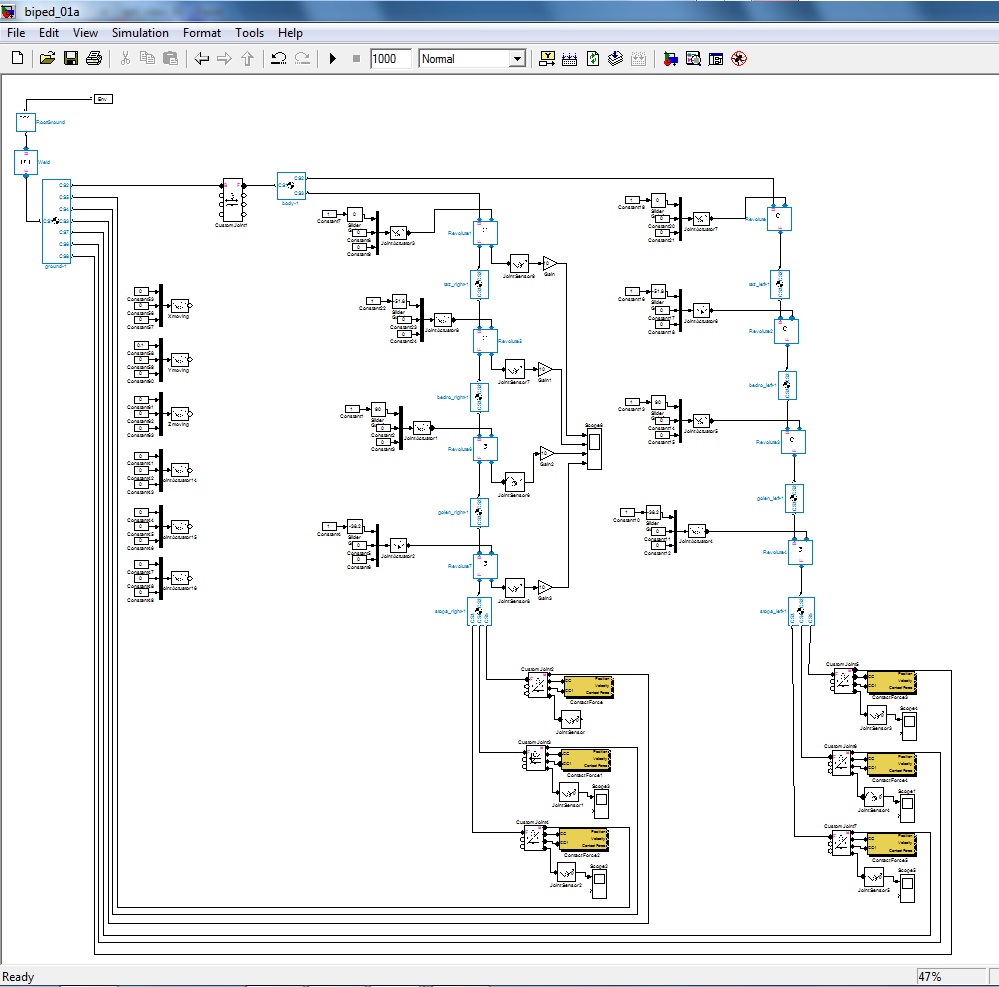The height and width of the screenshot is (987, 999).
Task: Expand the Normal simulation mode dropdown
Action: 516,59
